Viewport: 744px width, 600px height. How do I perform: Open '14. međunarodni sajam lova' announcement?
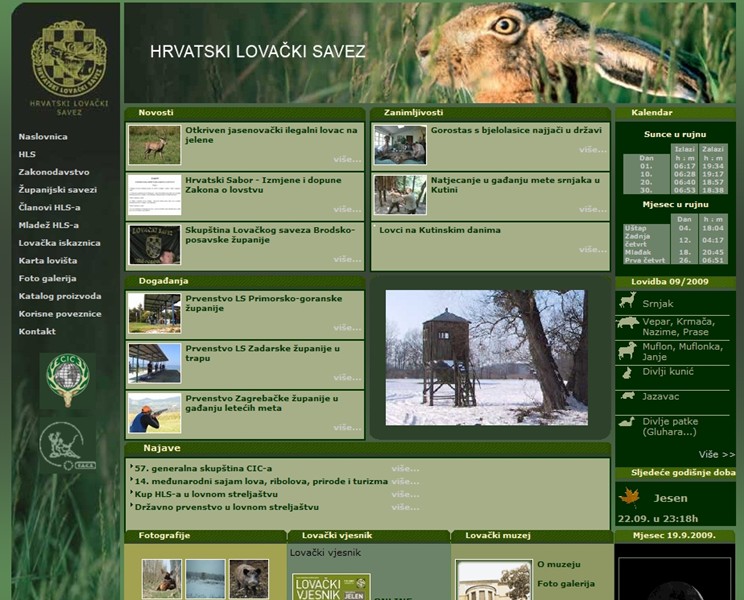261,481
